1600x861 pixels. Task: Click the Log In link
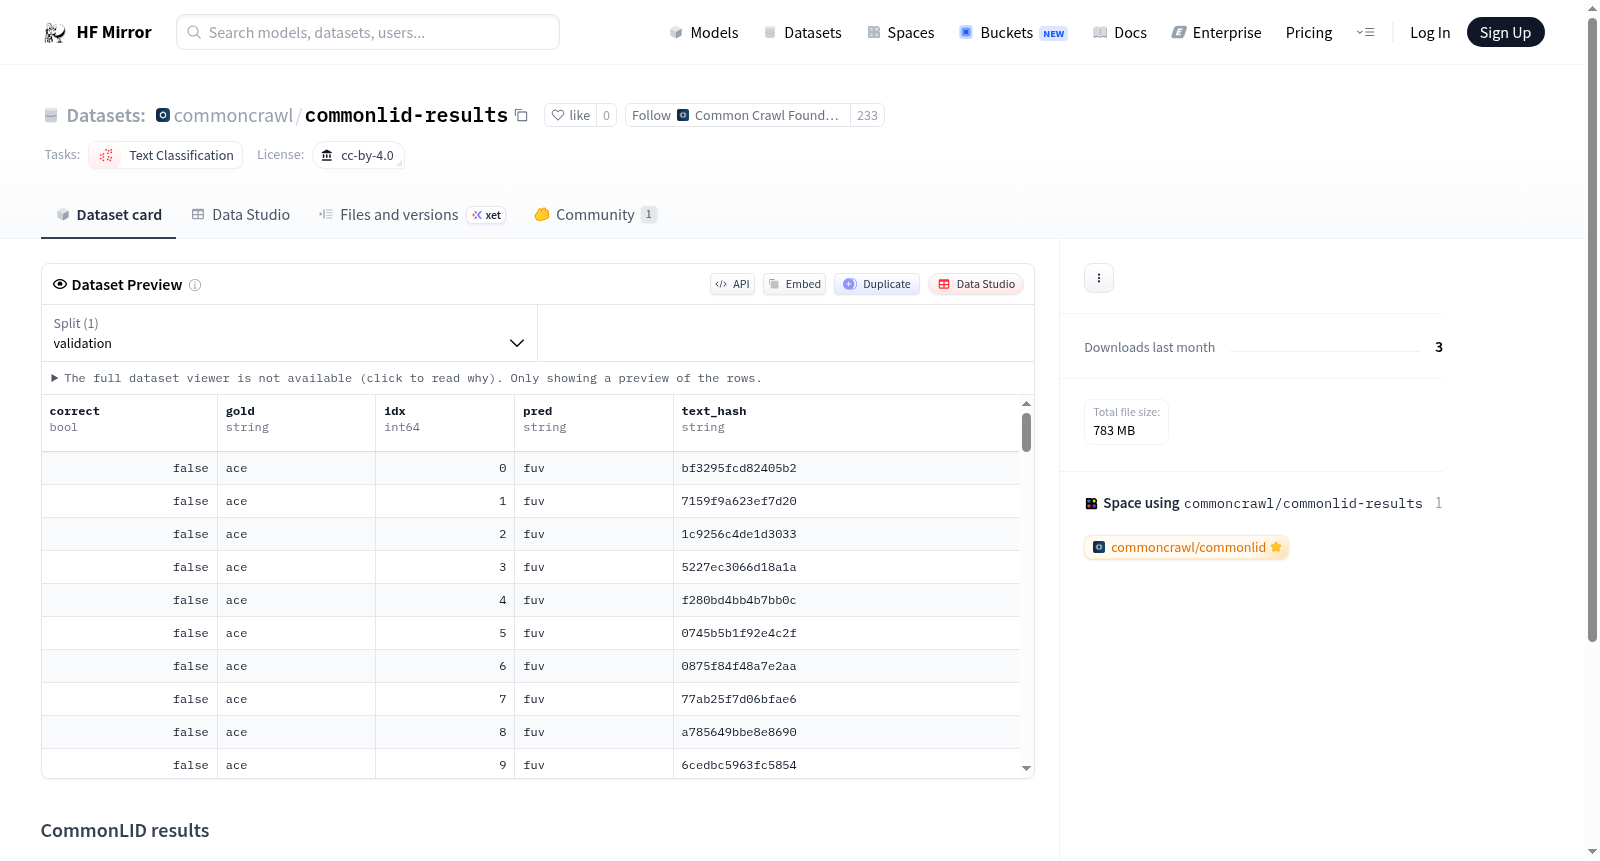(x=1430, y=33)
